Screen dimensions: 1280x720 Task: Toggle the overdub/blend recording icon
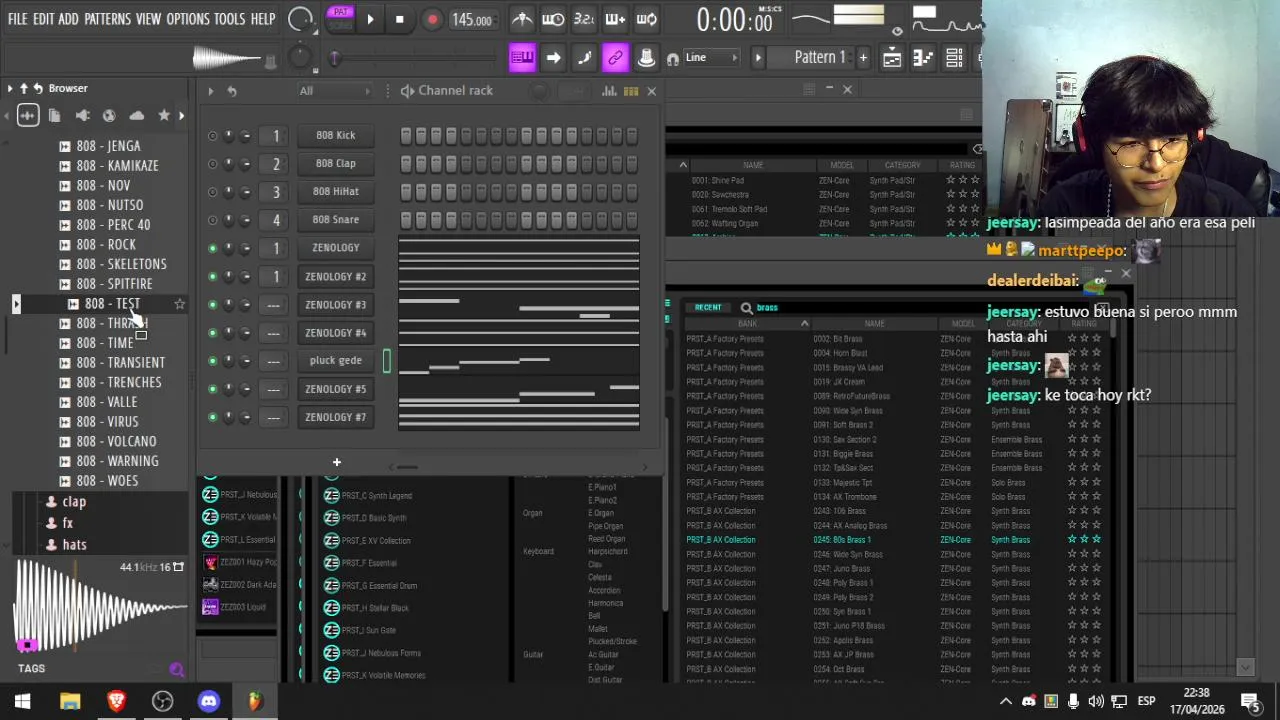tap(615, 19)
